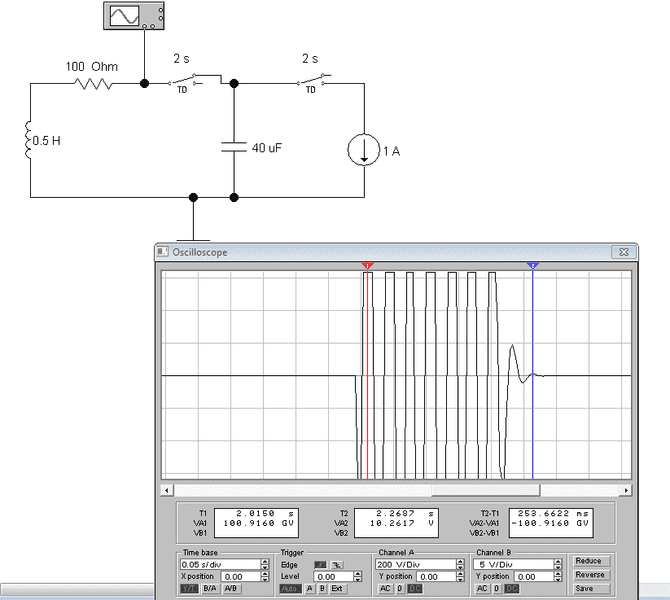Viewport: 670px width, 600px height.
Task: Click the blue T2 cursor marker
Action: 533,267
